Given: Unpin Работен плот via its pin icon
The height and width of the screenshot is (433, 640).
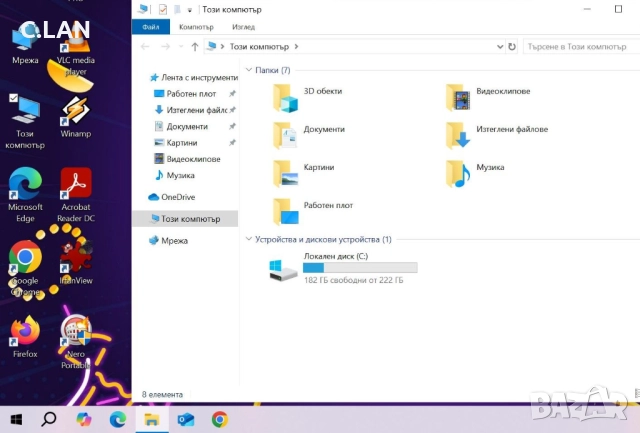Looking at the screenshot, I should click(232, 94).
